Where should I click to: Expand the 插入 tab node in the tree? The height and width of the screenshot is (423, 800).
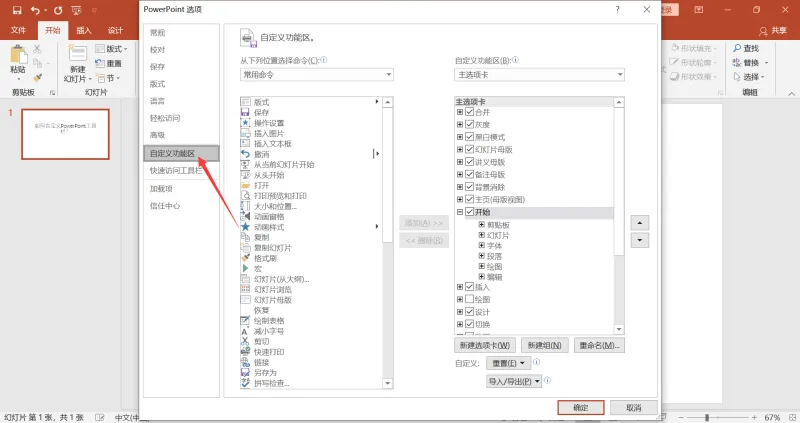460,287
